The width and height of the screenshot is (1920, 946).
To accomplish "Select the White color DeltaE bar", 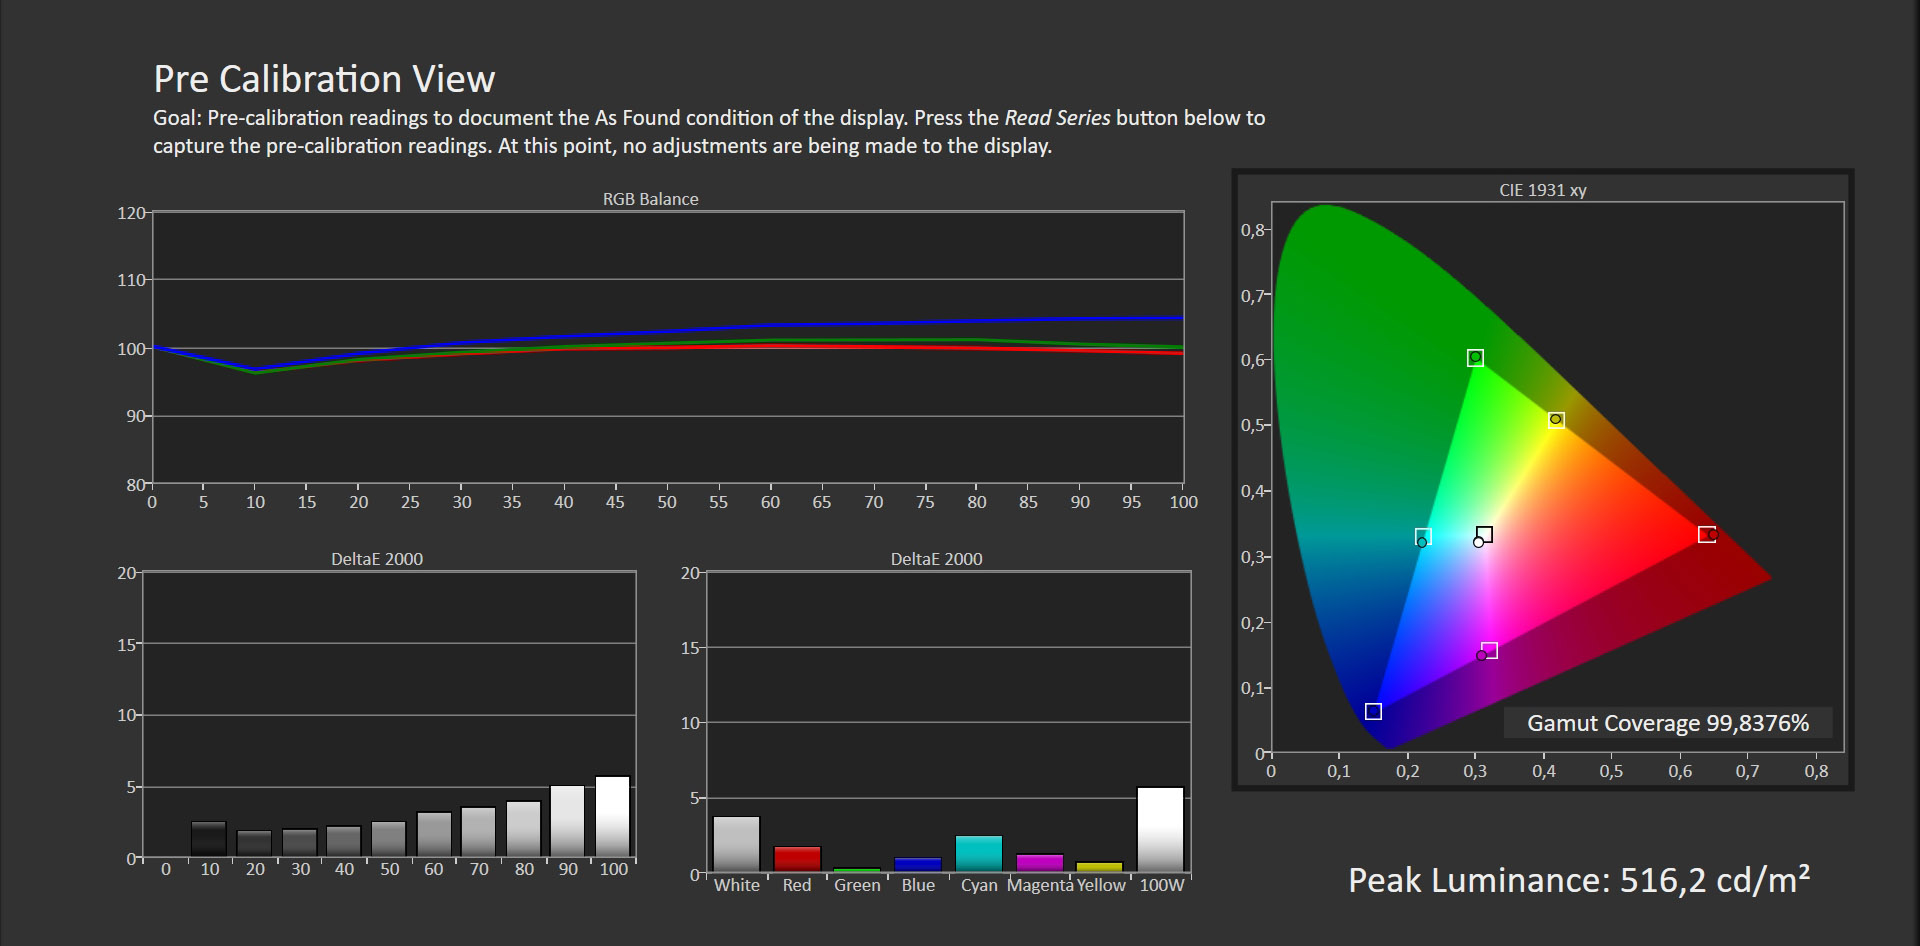I will (737, 845).
